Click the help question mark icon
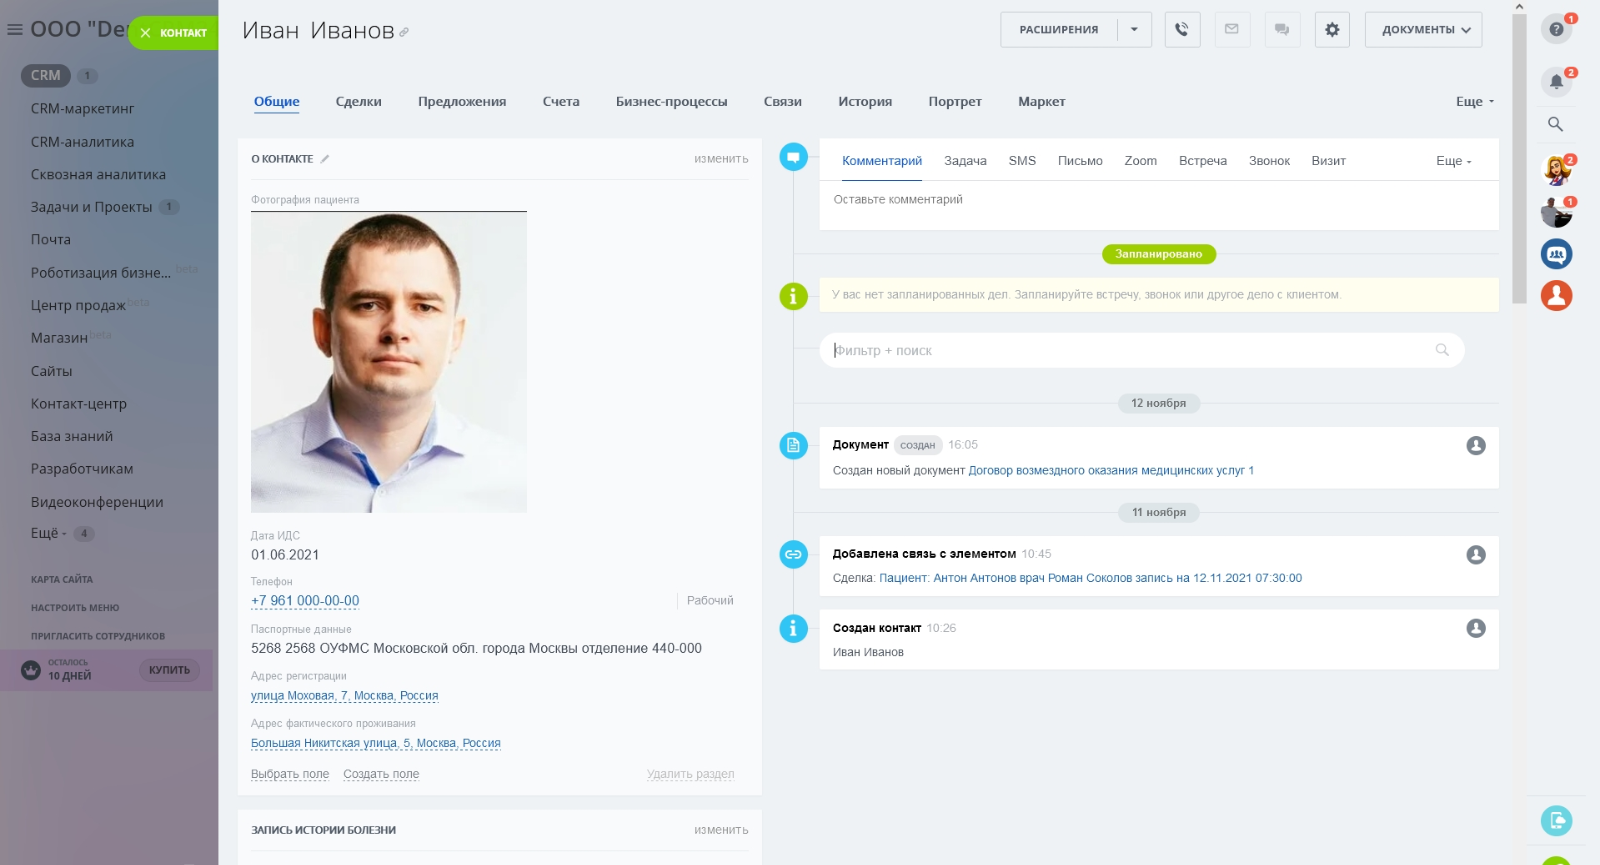Screen dimensions: 1600x865 1556,29
